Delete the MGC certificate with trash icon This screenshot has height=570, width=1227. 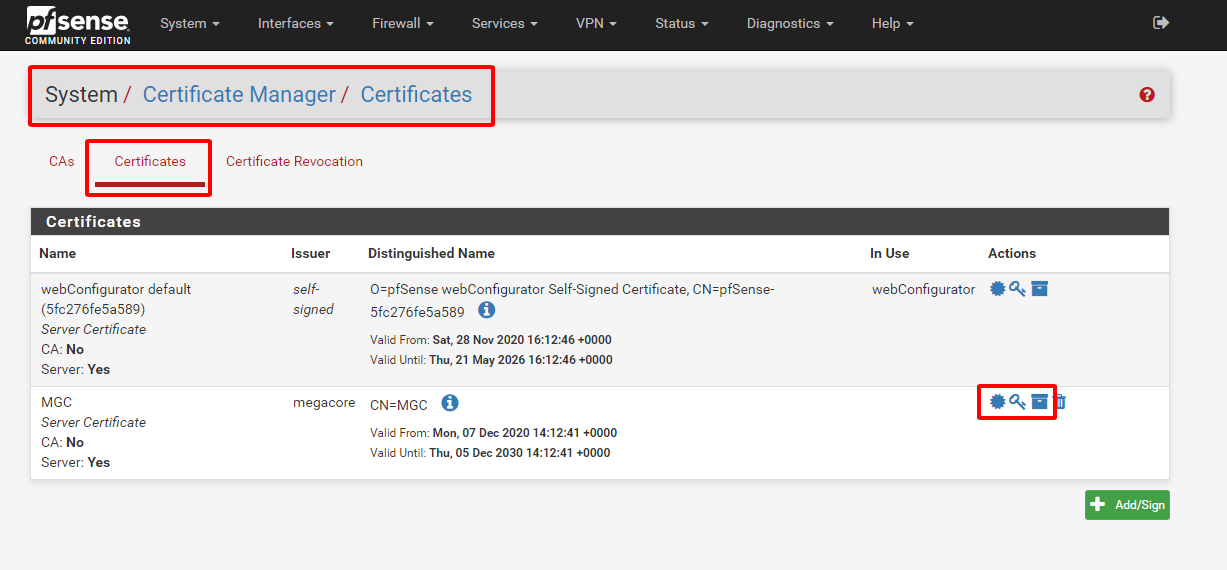(x=1060, y=402)
